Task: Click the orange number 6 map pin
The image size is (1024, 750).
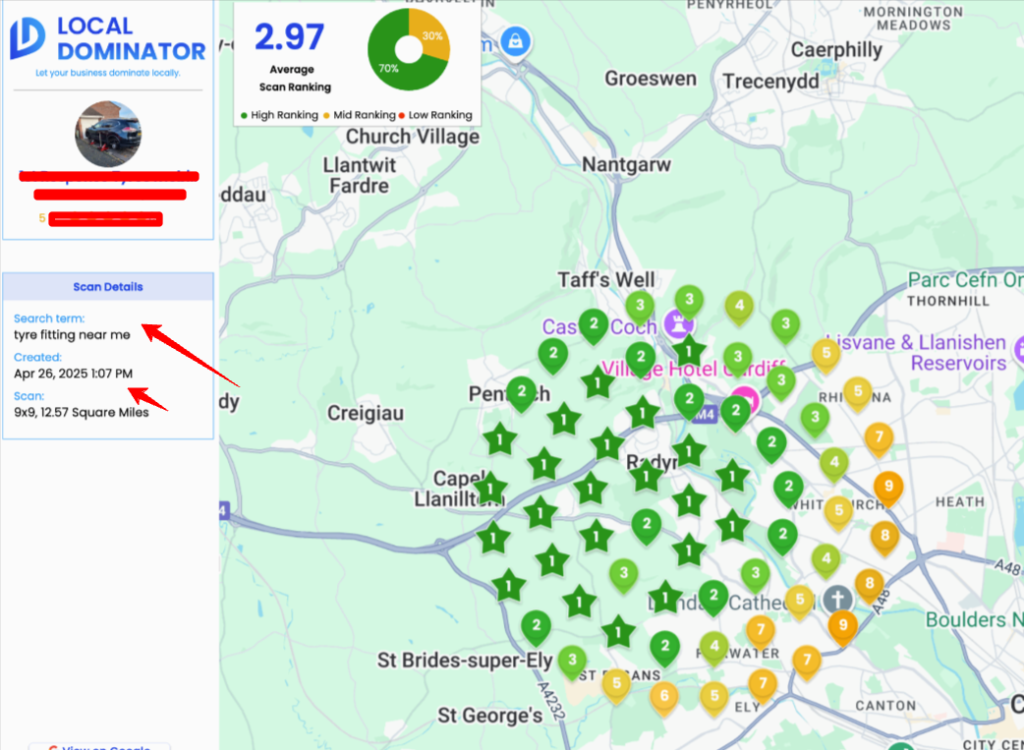Action: coord(664,696)
